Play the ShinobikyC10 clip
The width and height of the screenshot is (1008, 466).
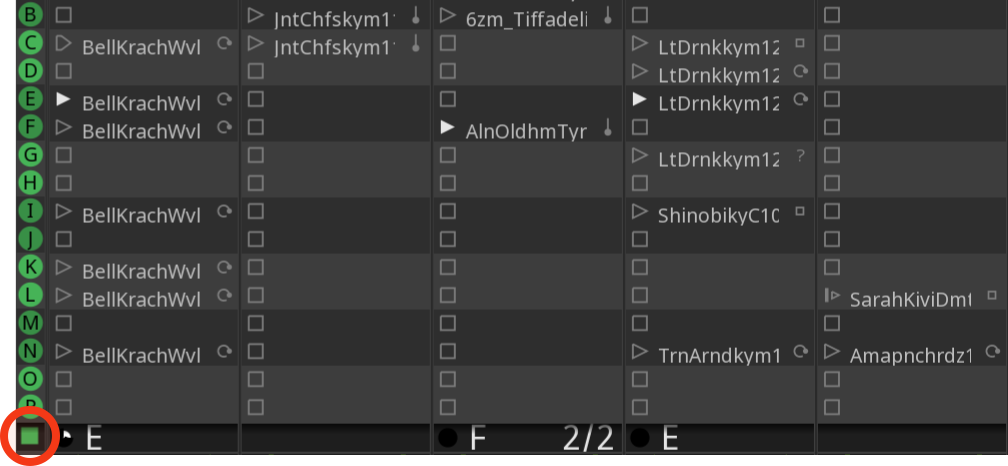[640, 212]
